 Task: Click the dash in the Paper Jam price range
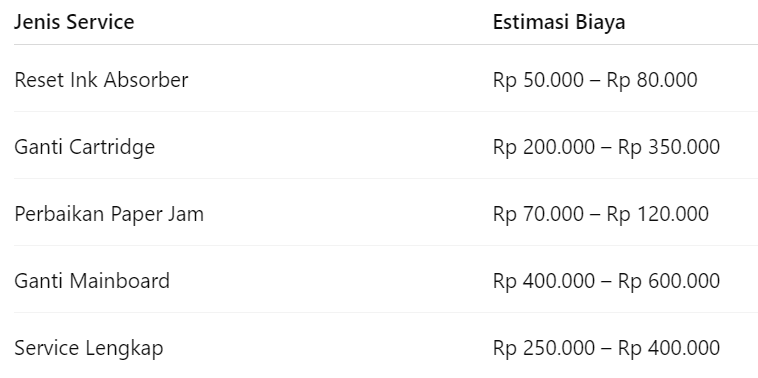pyautogui.click(x=595, y=215)
